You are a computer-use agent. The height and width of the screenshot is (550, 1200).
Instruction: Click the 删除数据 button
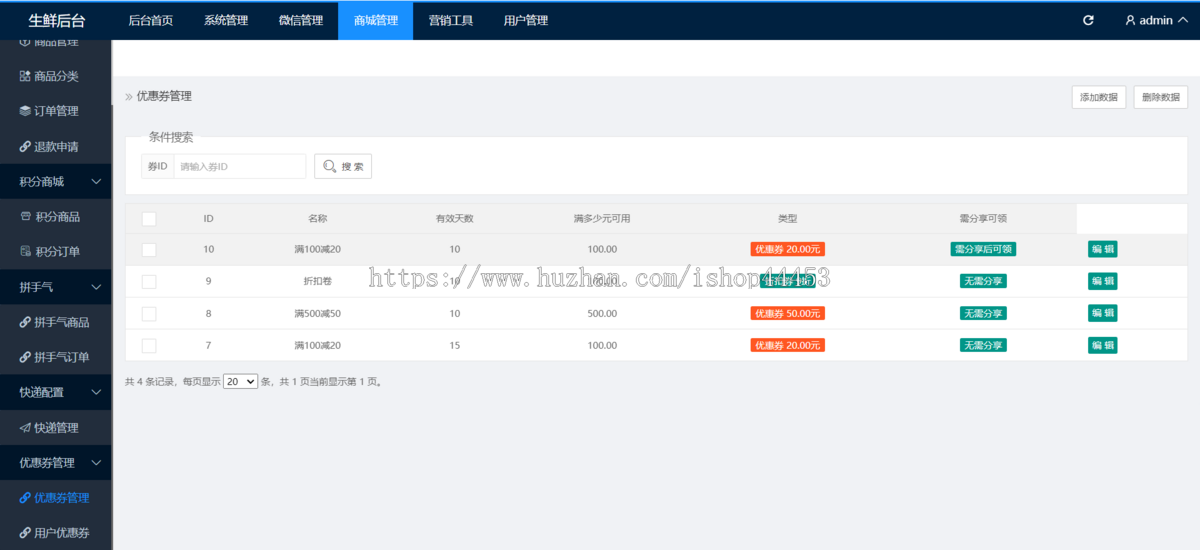pyautogui.click(x=1160, y=97)
